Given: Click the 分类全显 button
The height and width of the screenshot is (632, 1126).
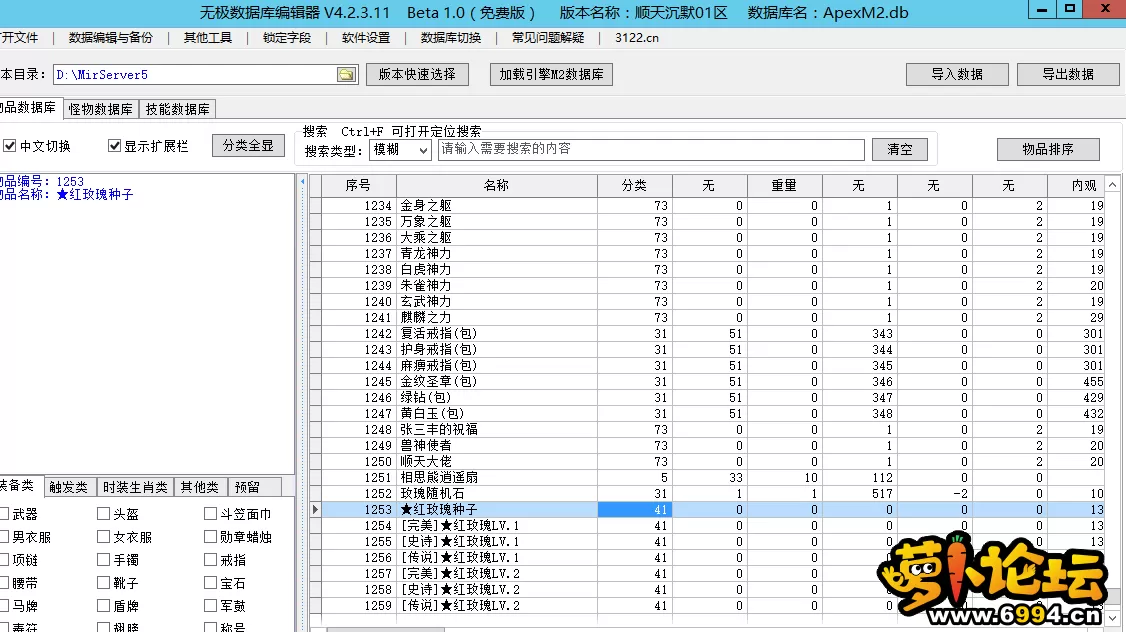Looking at the screenshot, I should pyautogui.click(x=248, y=146).
